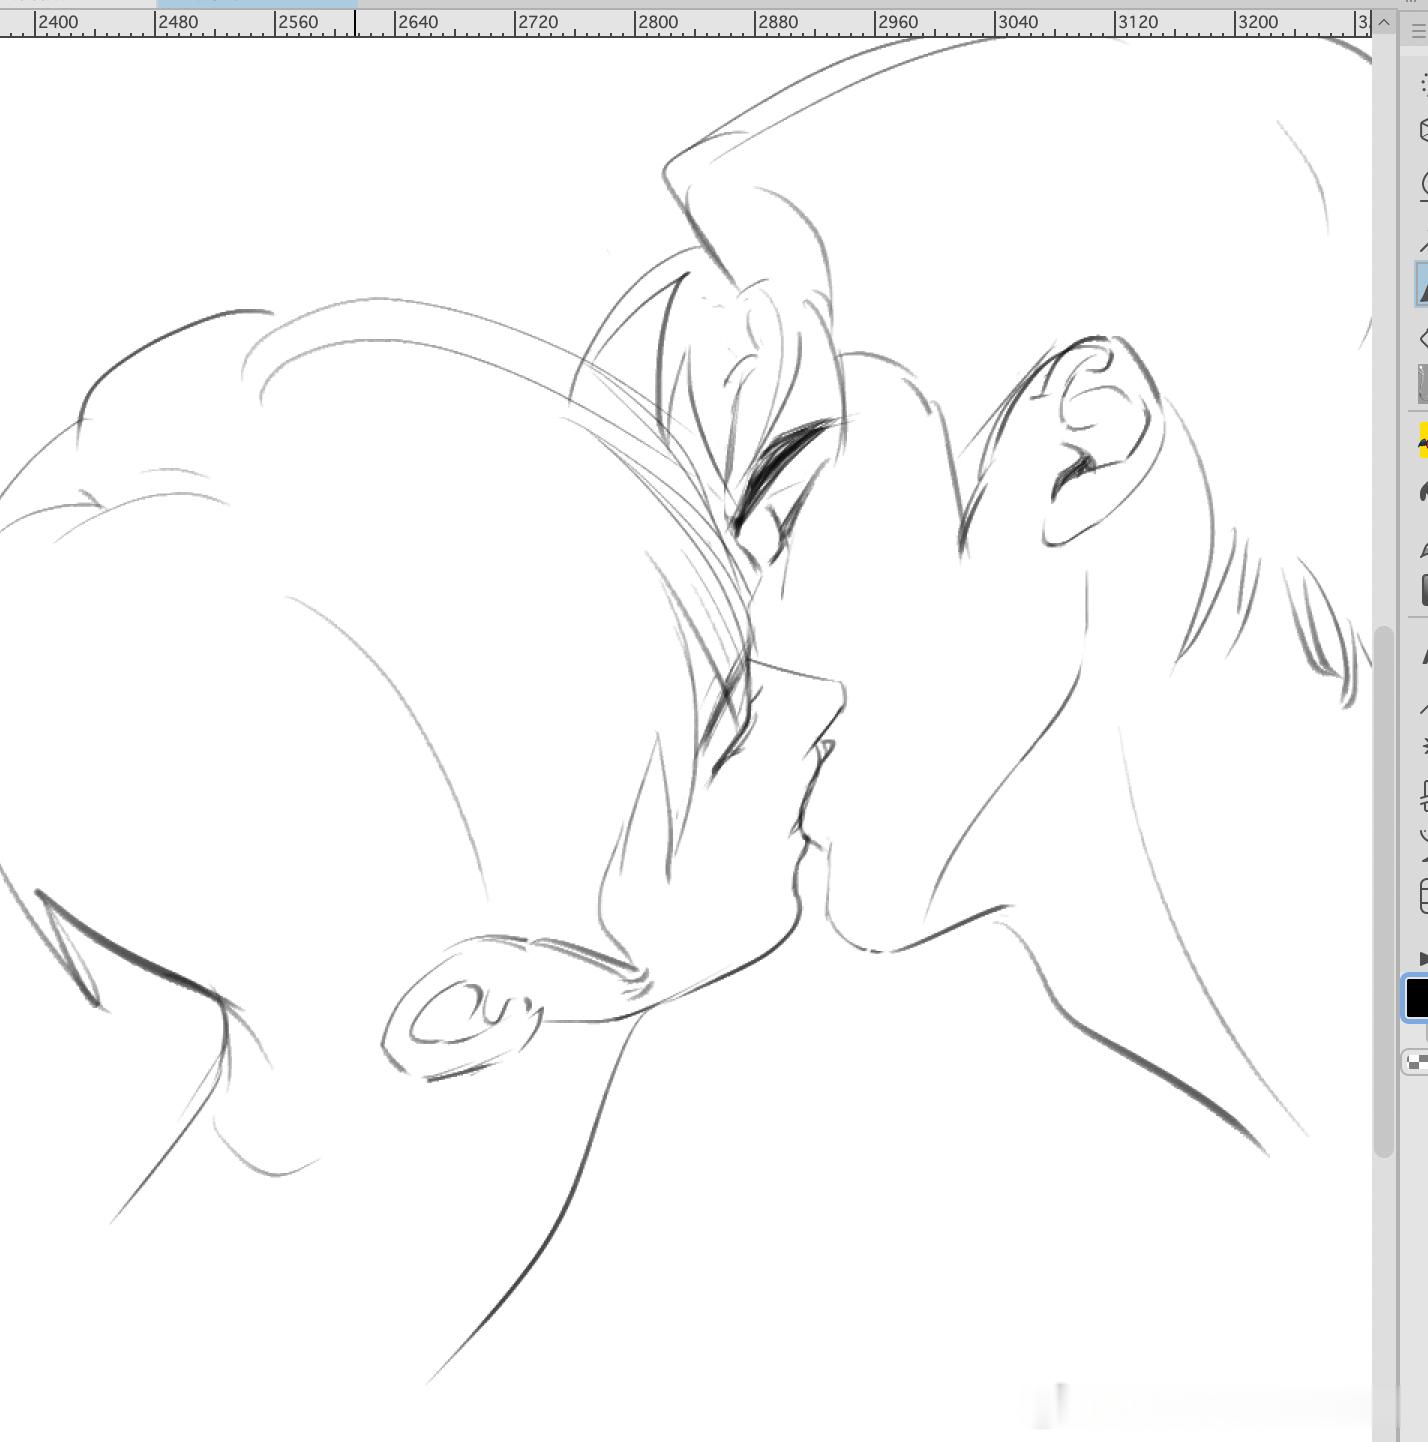Open the tool palette menu icon
Screen dimensions: 1428x1442
[x=1419, y=32]
